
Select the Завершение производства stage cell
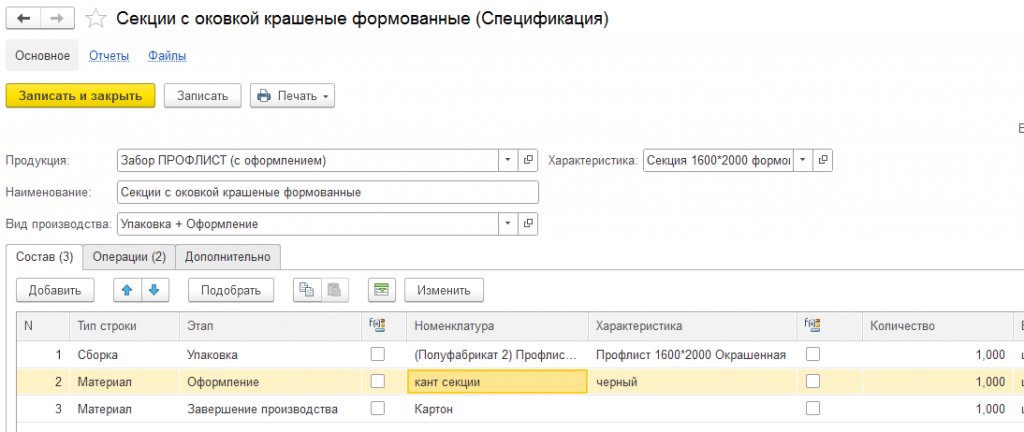click(269, 409)
